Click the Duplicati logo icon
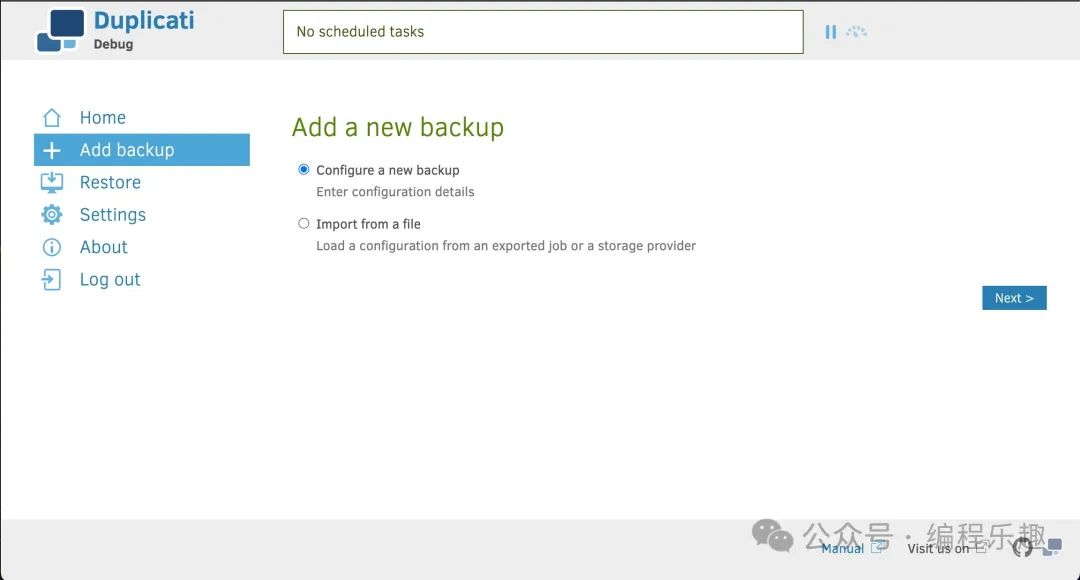This screenshot has height=580, width=1080. tap(60, 30)
